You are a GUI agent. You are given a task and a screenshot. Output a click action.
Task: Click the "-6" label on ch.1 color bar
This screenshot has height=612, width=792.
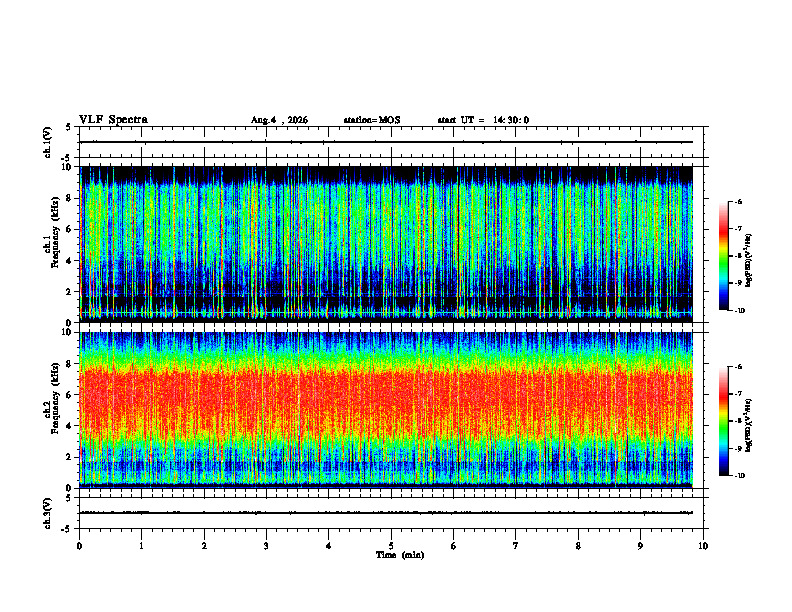739,202
